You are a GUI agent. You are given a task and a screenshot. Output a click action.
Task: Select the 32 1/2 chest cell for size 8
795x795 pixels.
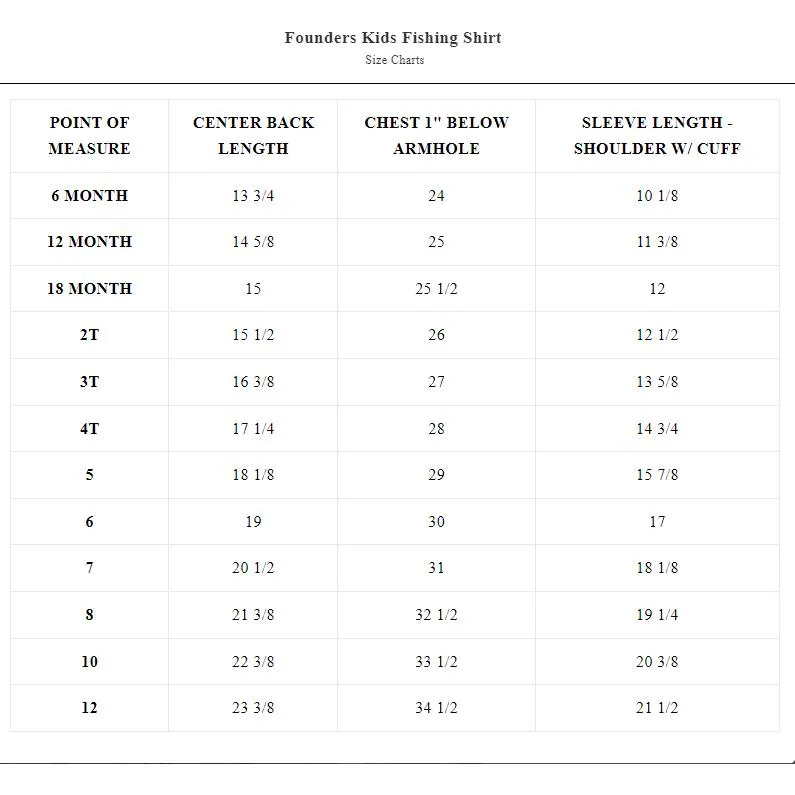(x=436, y=615)
